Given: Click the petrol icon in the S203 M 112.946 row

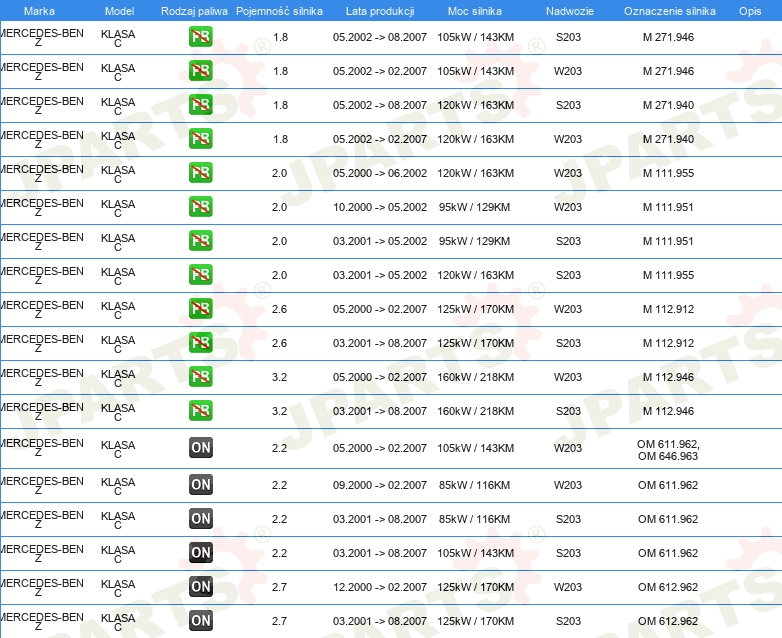Looking at the screenshot, I should [200, 411].
